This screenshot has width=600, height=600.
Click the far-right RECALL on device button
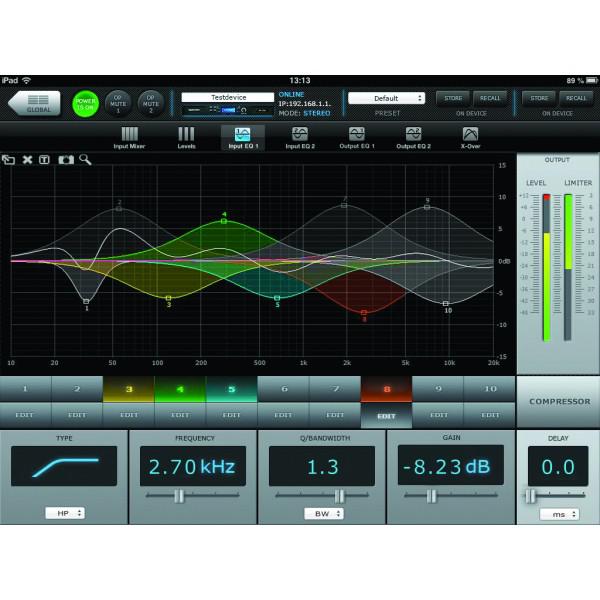[x=576, y=98]
